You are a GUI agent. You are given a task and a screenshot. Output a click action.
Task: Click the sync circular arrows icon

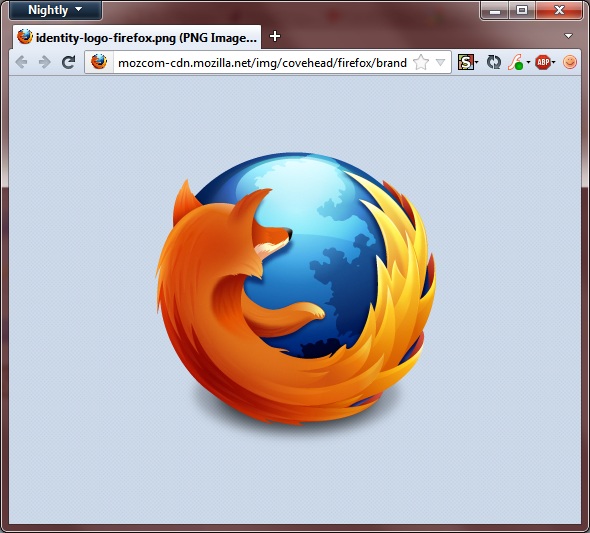tap(494, 62)
